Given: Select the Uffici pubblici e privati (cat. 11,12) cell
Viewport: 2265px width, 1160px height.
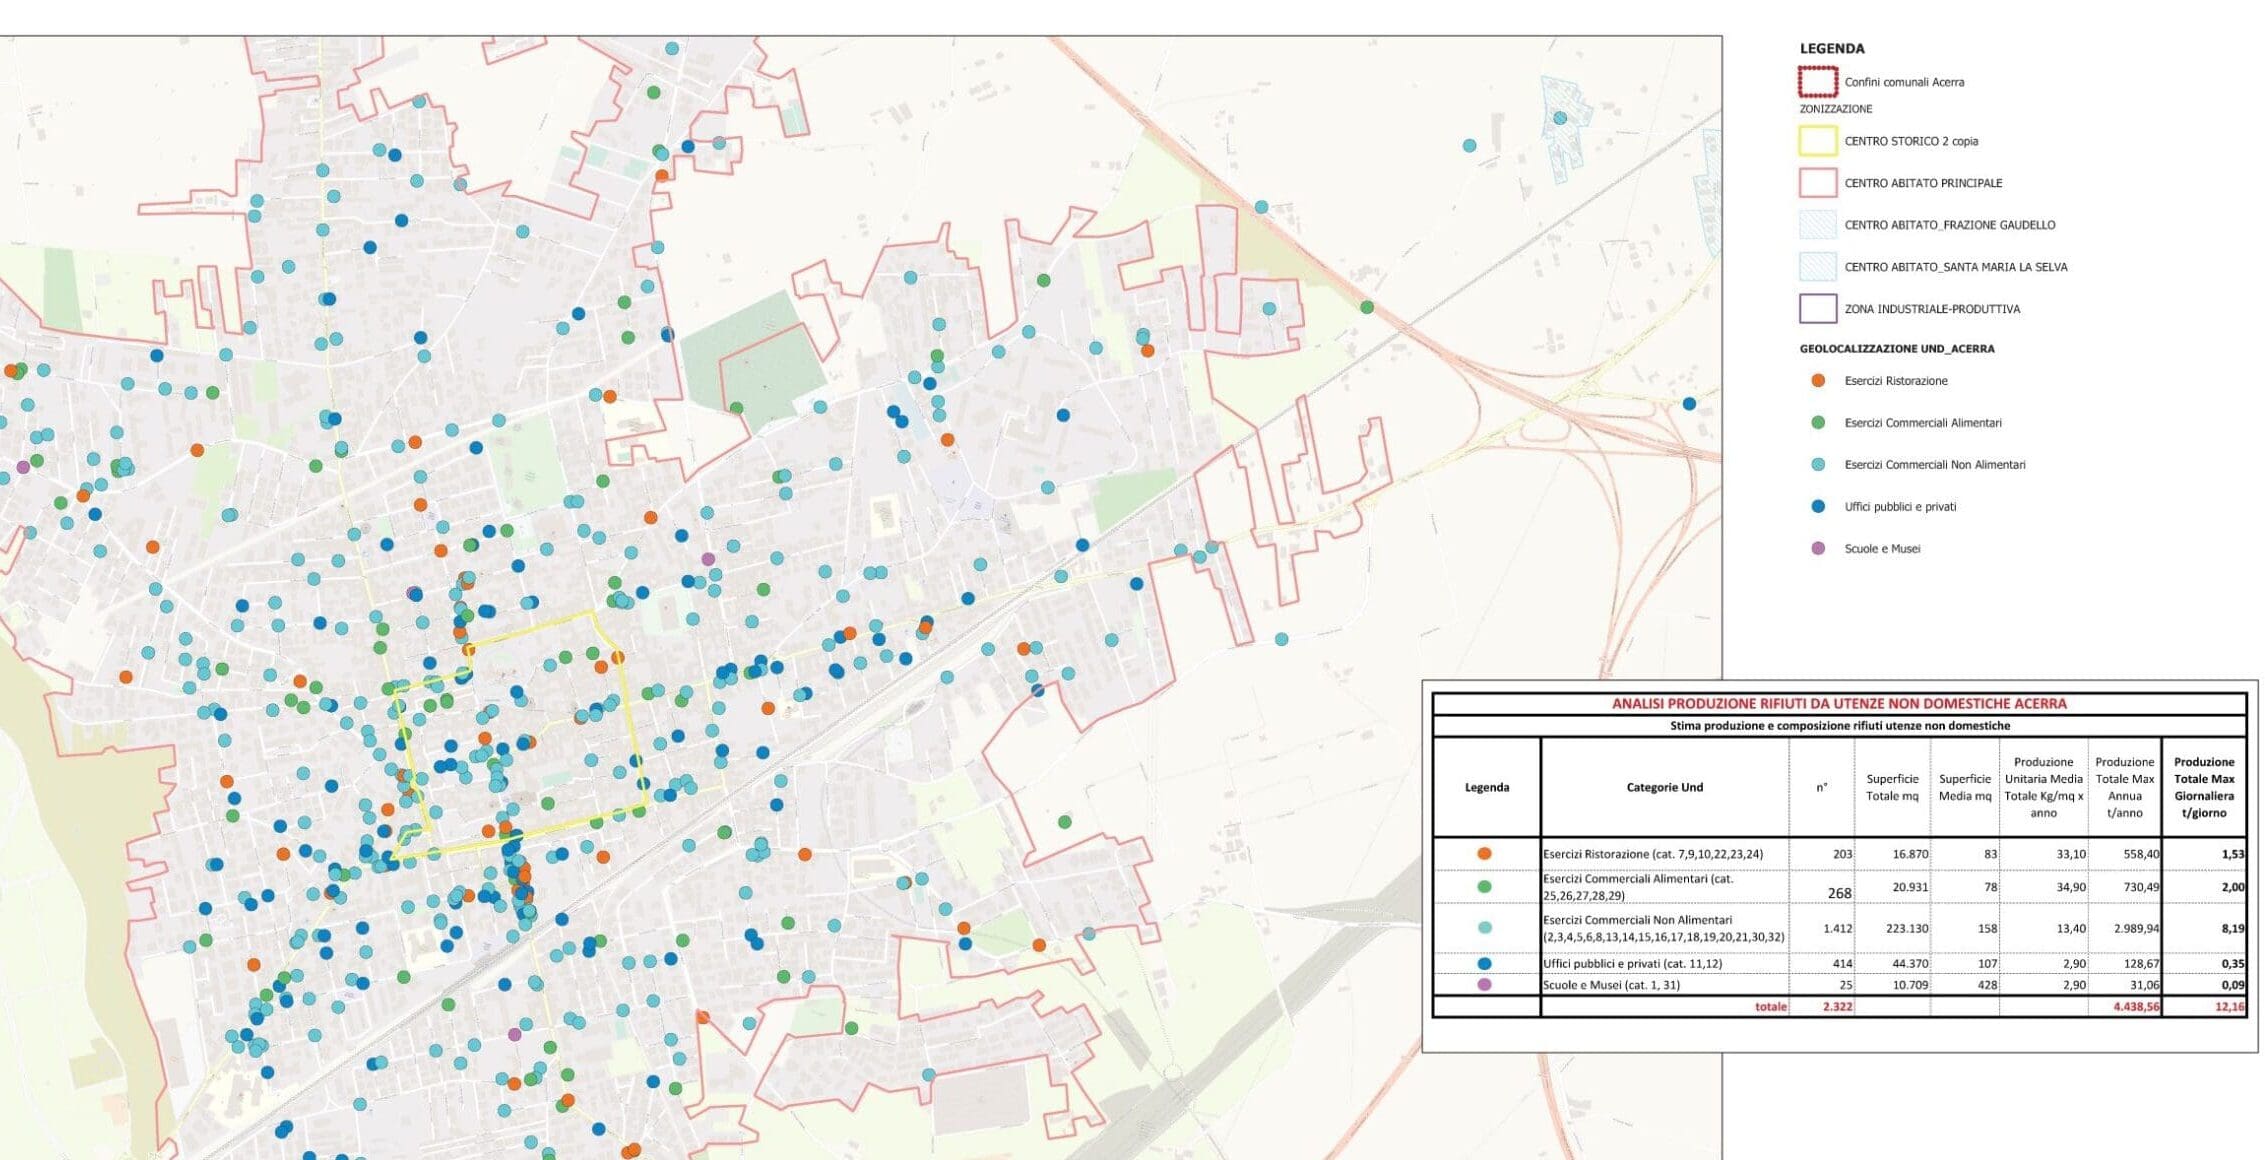Looking at the screenshot, I should tap(1632, 964).
